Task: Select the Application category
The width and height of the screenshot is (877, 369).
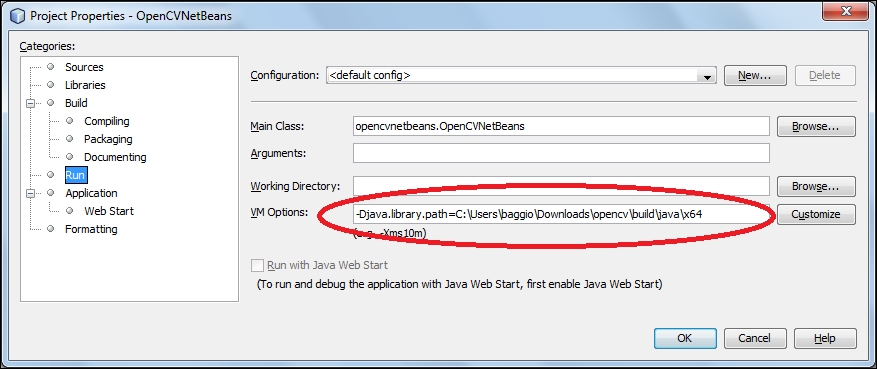Action: coord(91,193)
